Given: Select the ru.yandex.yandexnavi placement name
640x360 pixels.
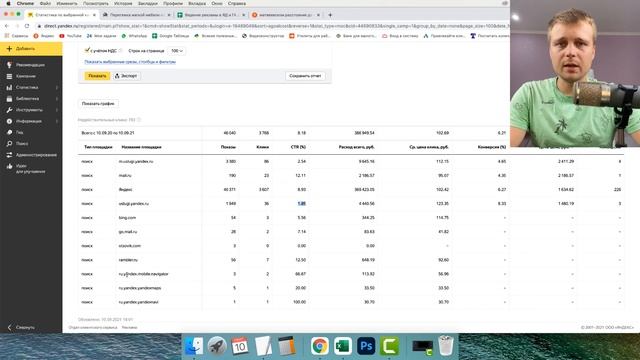Looking at the screenshot, I should [x=138, y=302].
